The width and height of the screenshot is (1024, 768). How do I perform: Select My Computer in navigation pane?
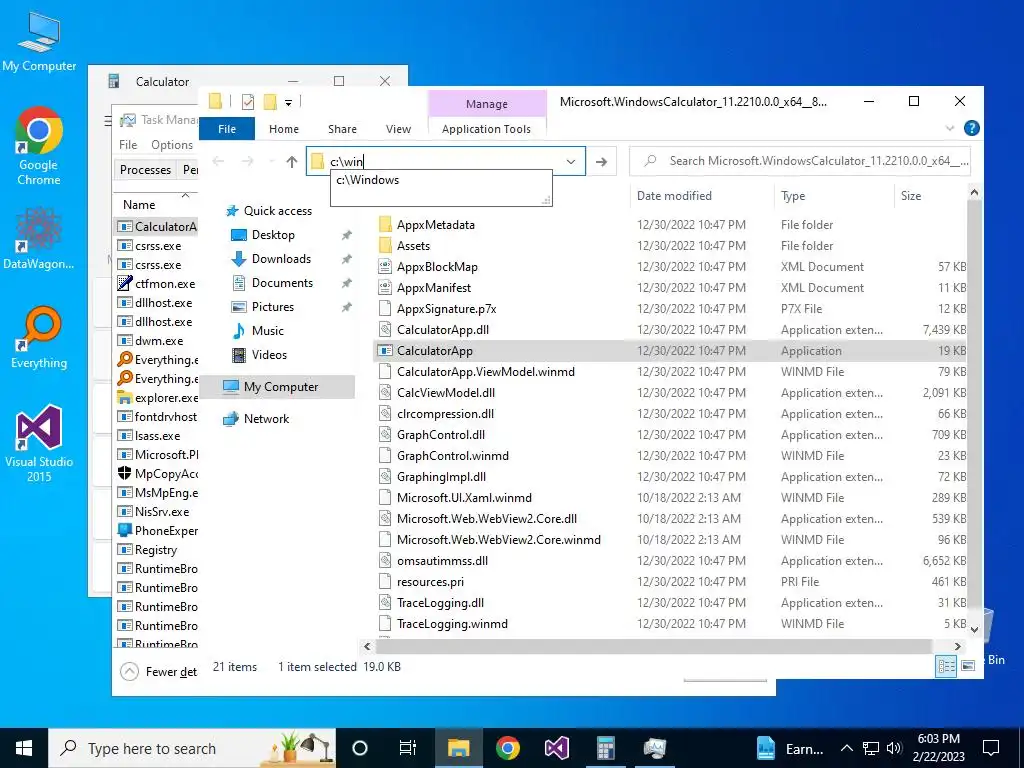(281, 387)
